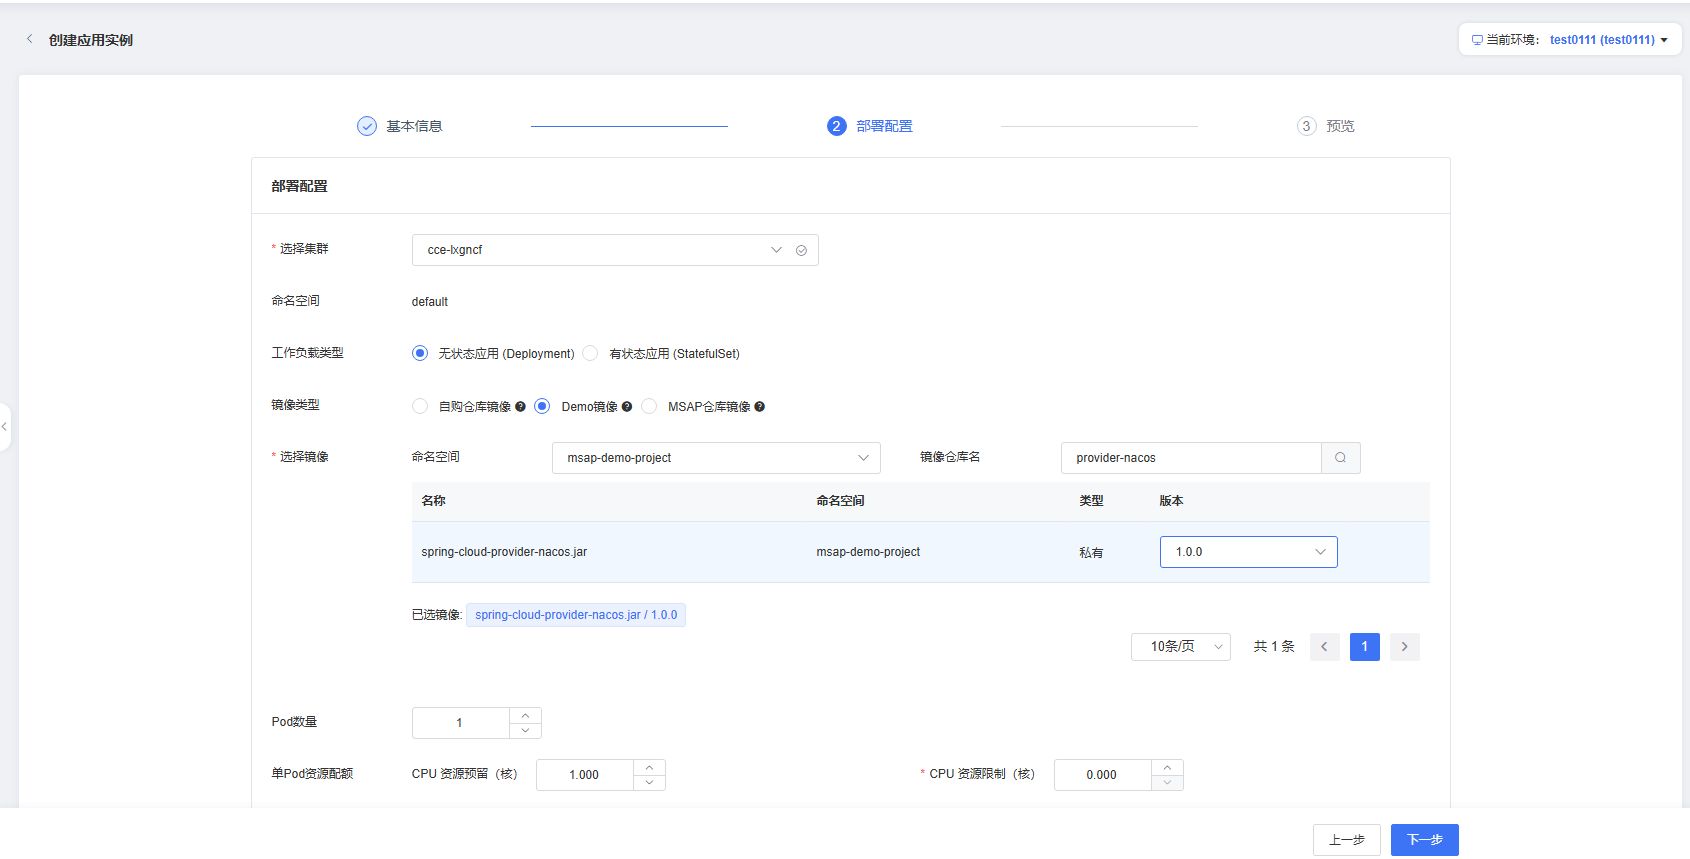
Task: Click the next page arrow in pagination
Action: point(1404,647)
